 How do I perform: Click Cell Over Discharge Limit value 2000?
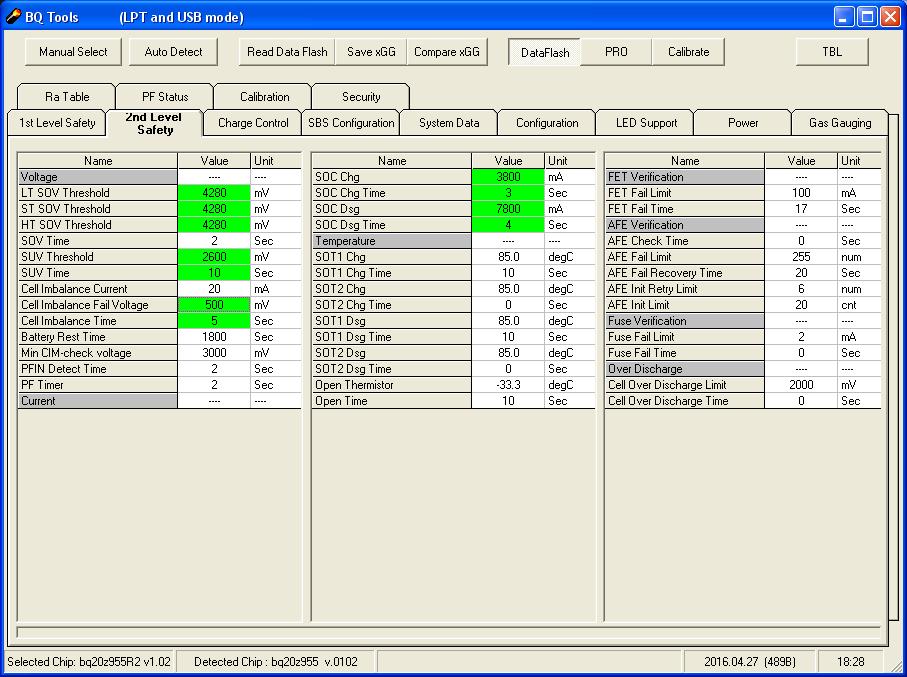coord(801,385)
